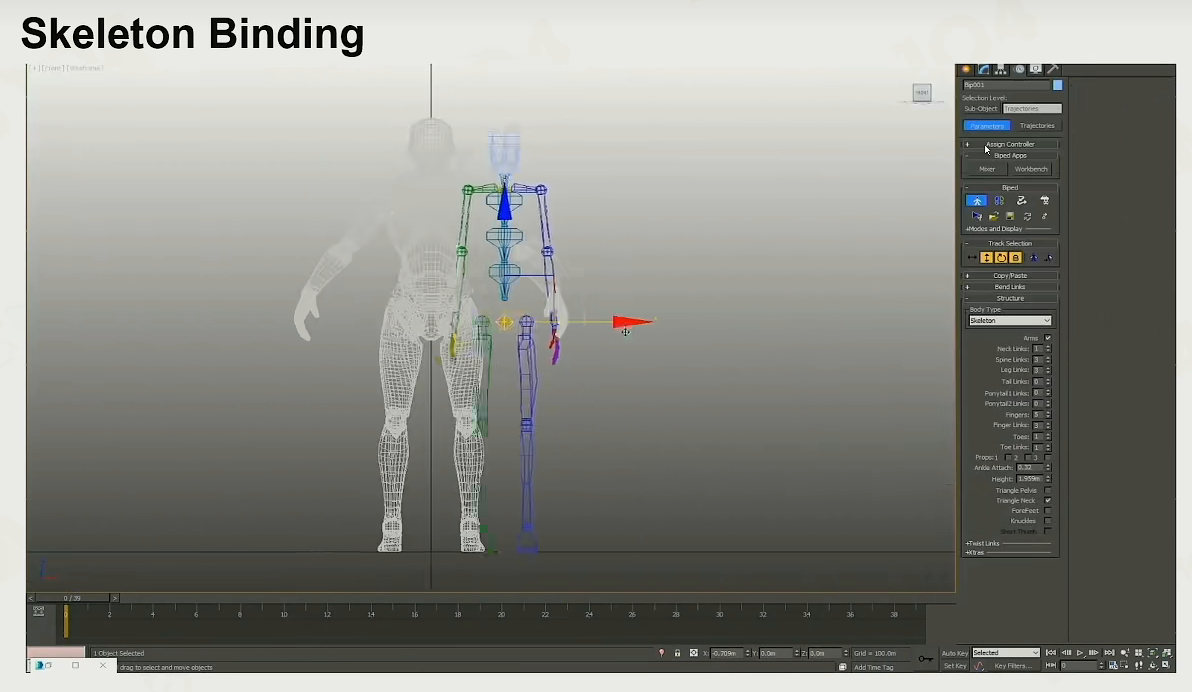Open the Hierarchy command panel tab

click(x=1001, y=69)
